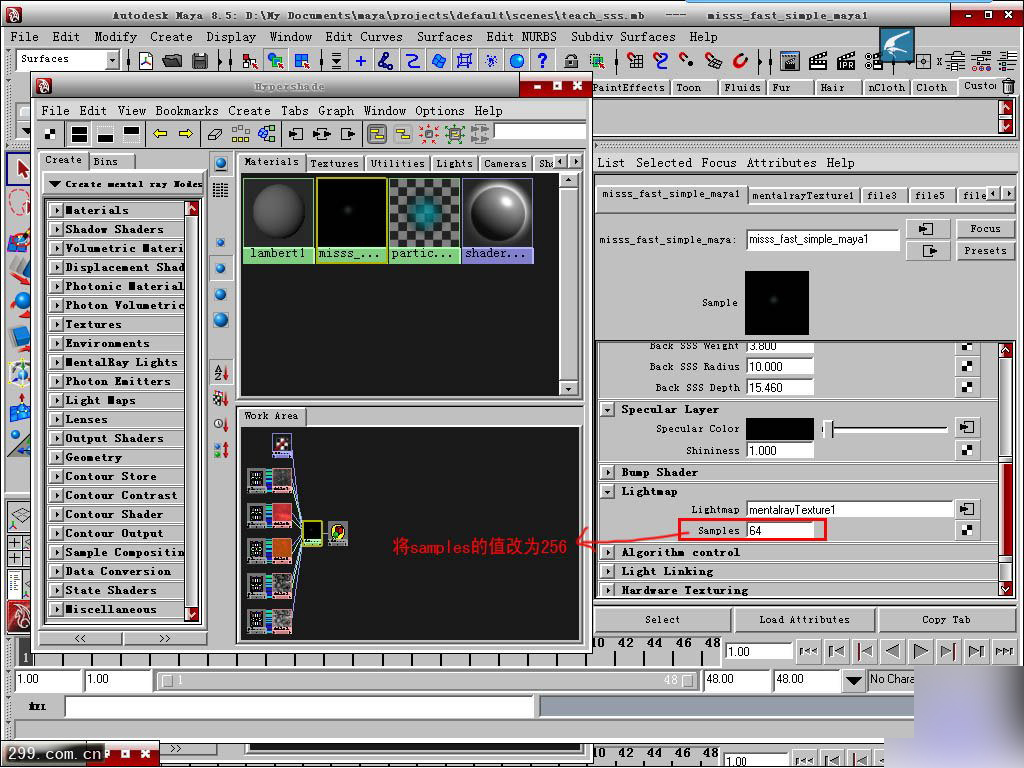Click the Load Attributes button
Viewport: 1024px width, 768px height.
[804, 620]
